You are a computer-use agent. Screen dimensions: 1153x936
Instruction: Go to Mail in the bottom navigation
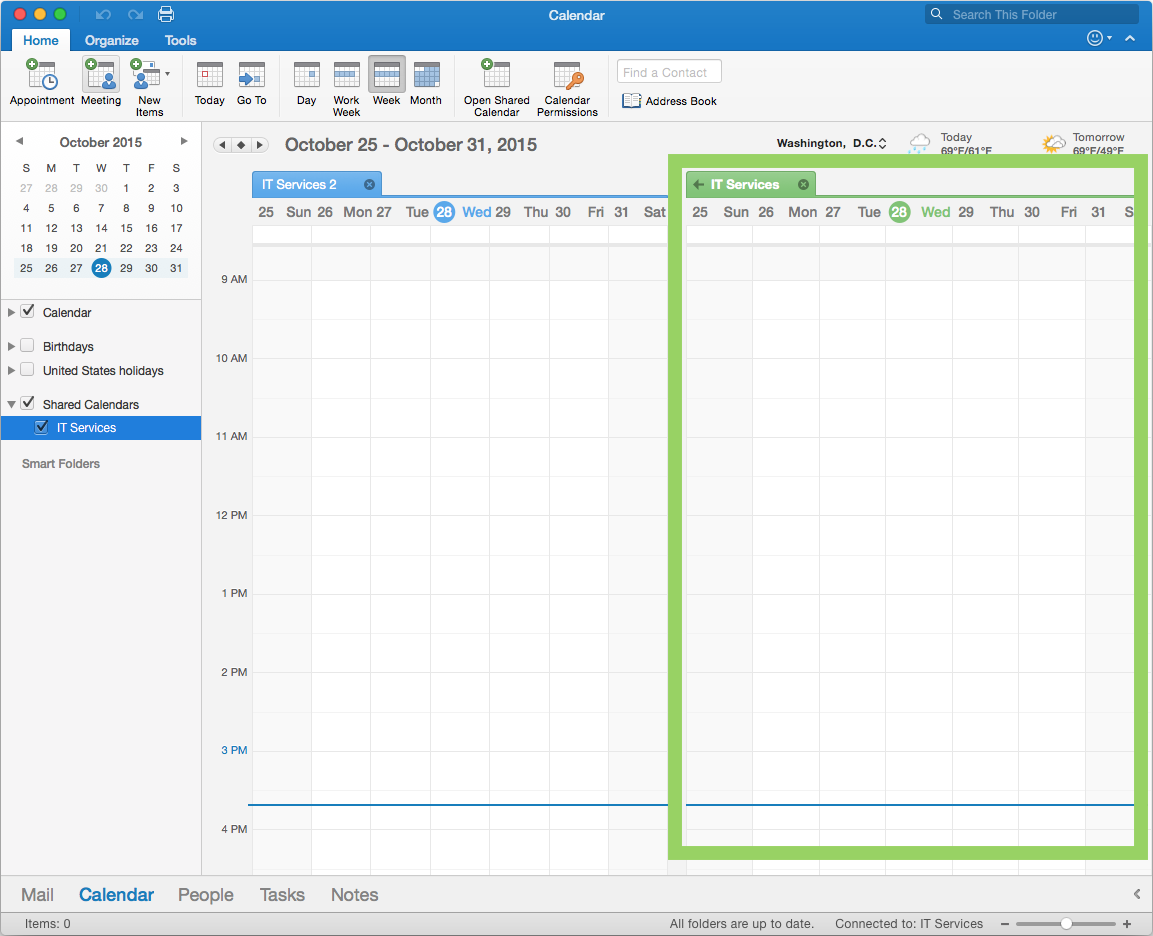[x=38, y=895]
